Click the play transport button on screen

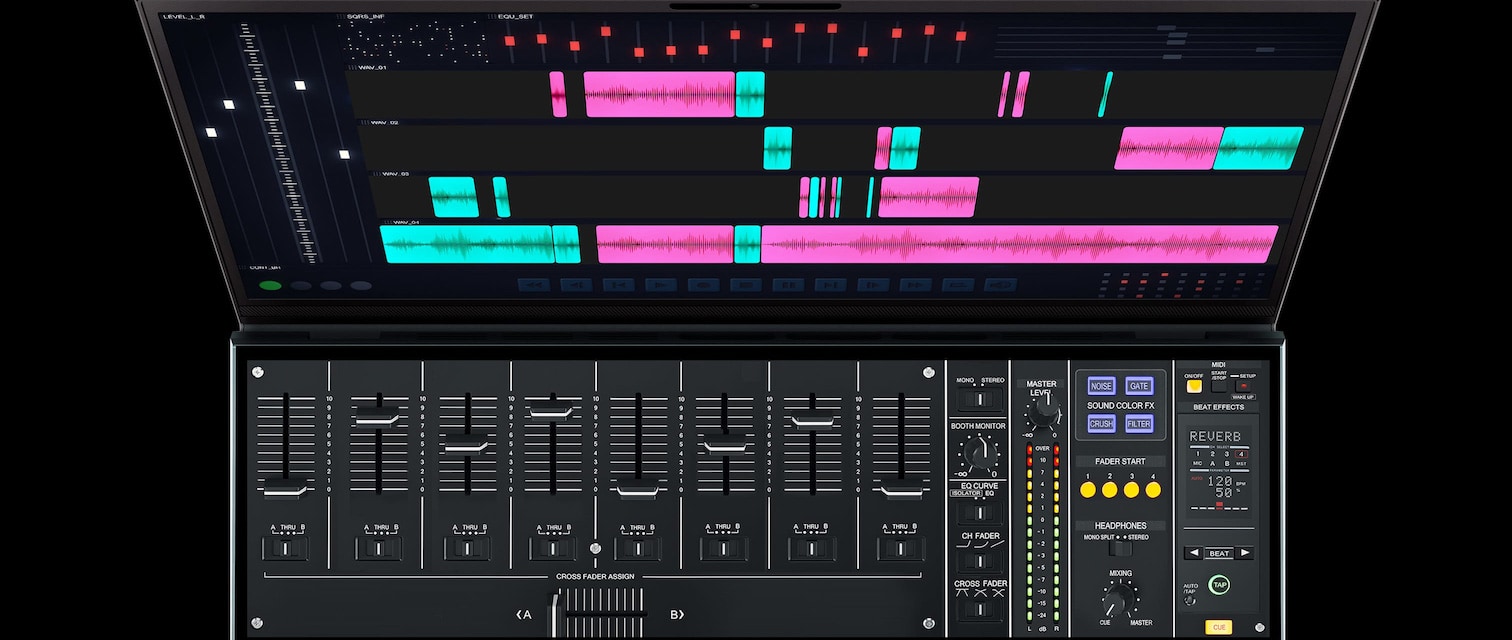coord(661,285)
